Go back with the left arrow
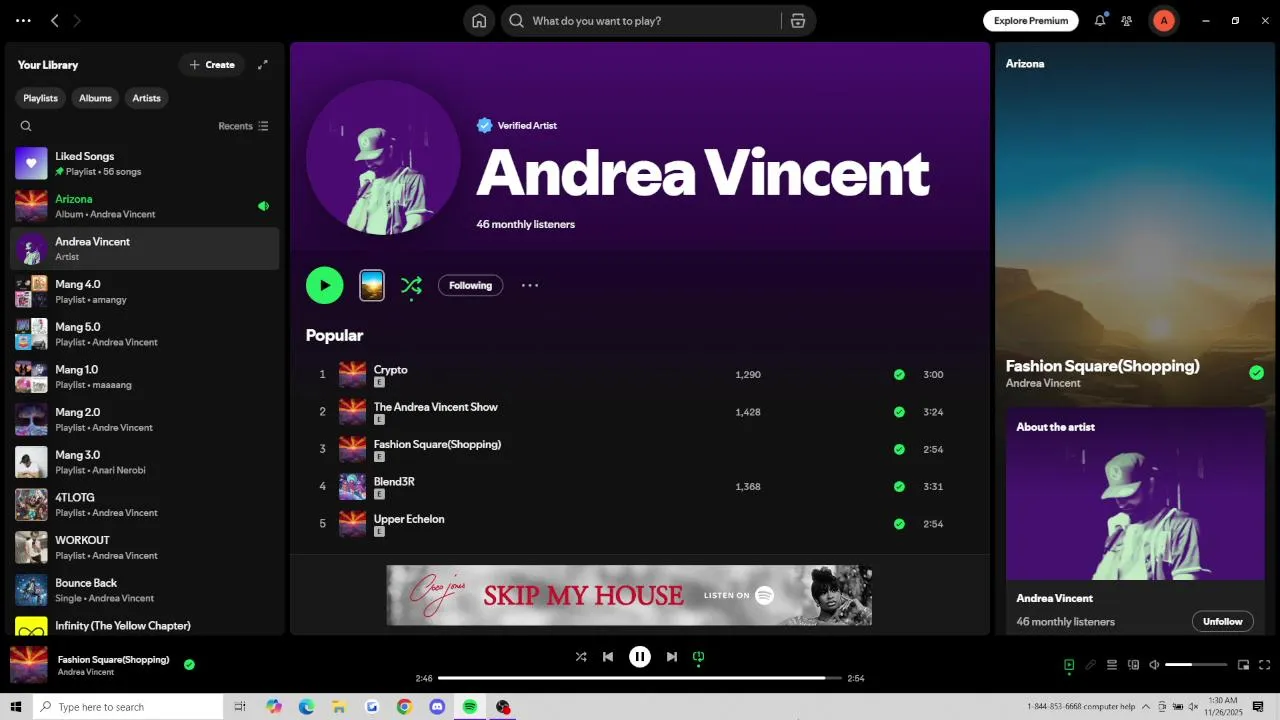The width and height of the screenshot is (1280, 720). pyautogui.click(x=55, y=20)
